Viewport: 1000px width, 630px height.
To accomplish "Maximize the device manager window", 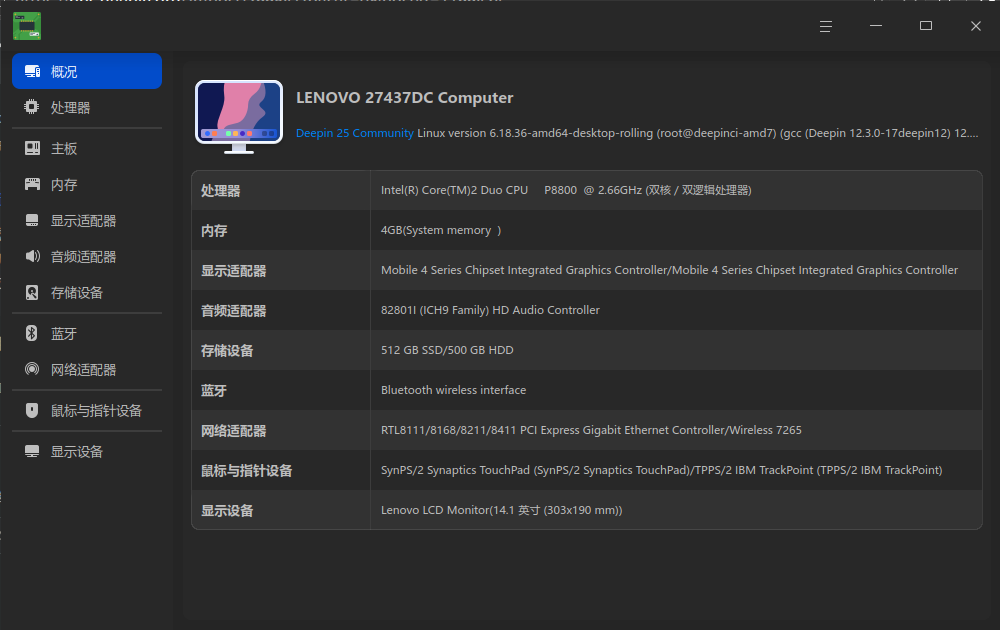I will [x=926, y=26].
